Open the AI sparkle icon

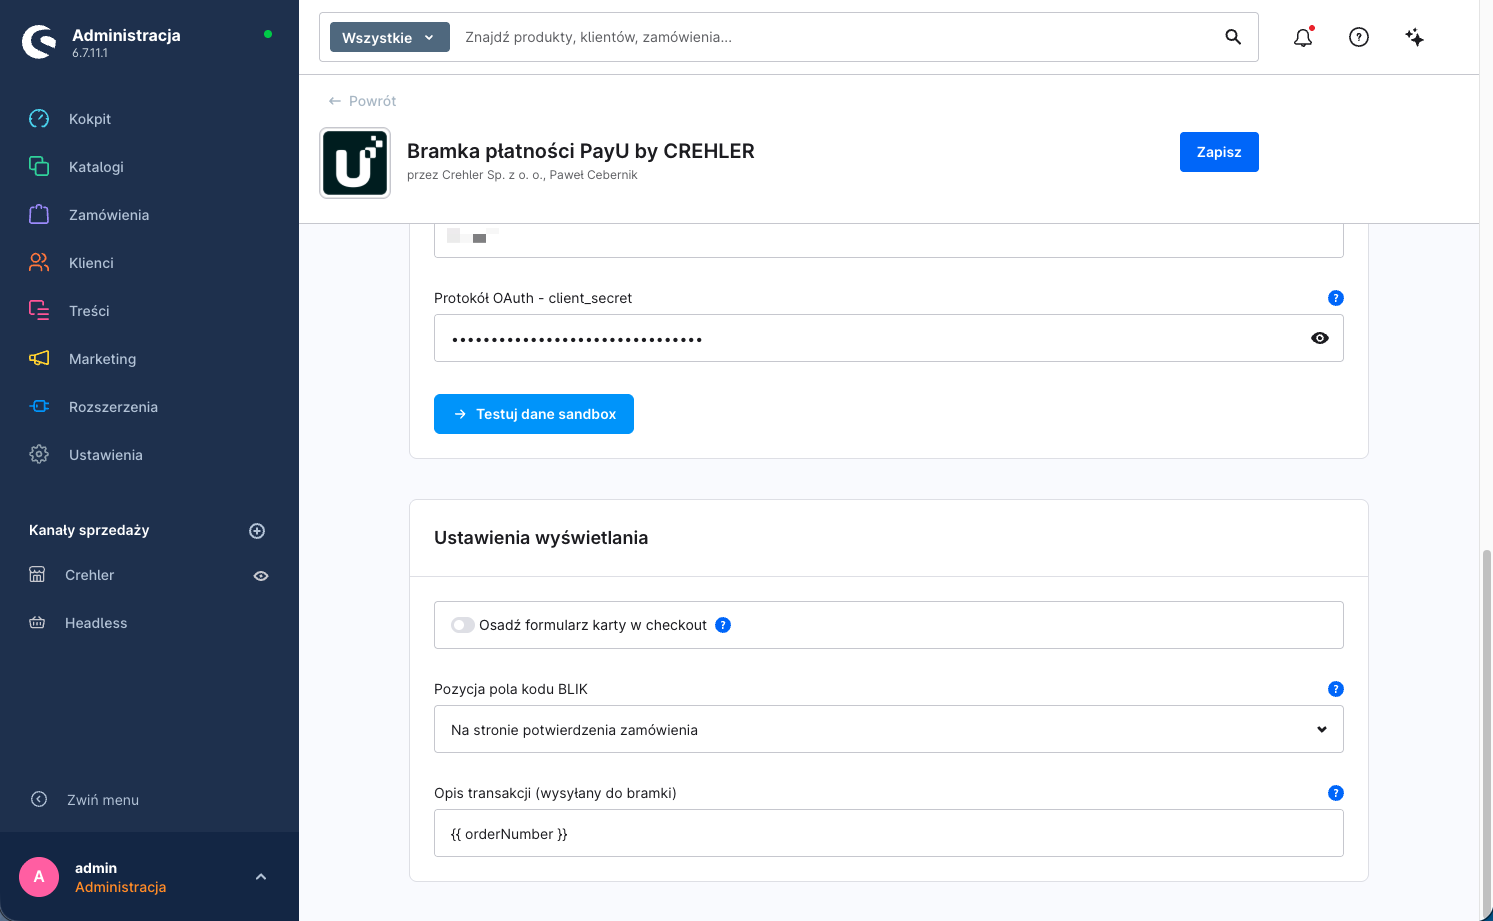[1415, 37]
